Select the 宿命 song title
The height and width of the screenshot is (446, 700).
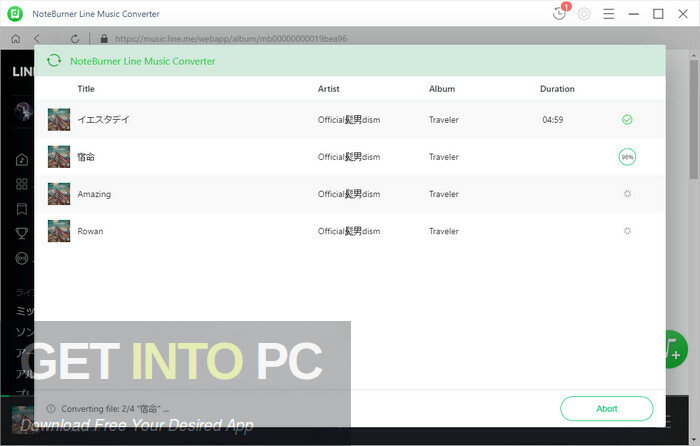coord(86,157)
